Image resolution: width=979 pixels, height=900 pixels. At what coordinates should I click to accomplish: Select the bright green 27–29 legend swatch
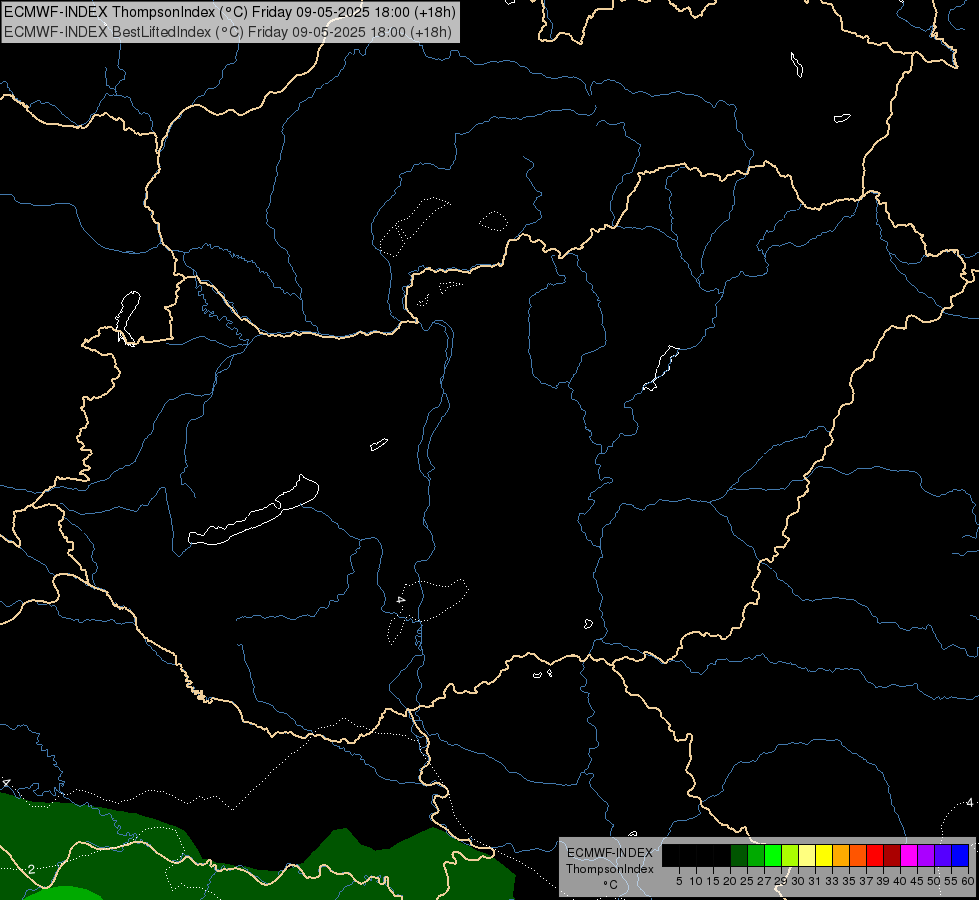tap(773, 855)
